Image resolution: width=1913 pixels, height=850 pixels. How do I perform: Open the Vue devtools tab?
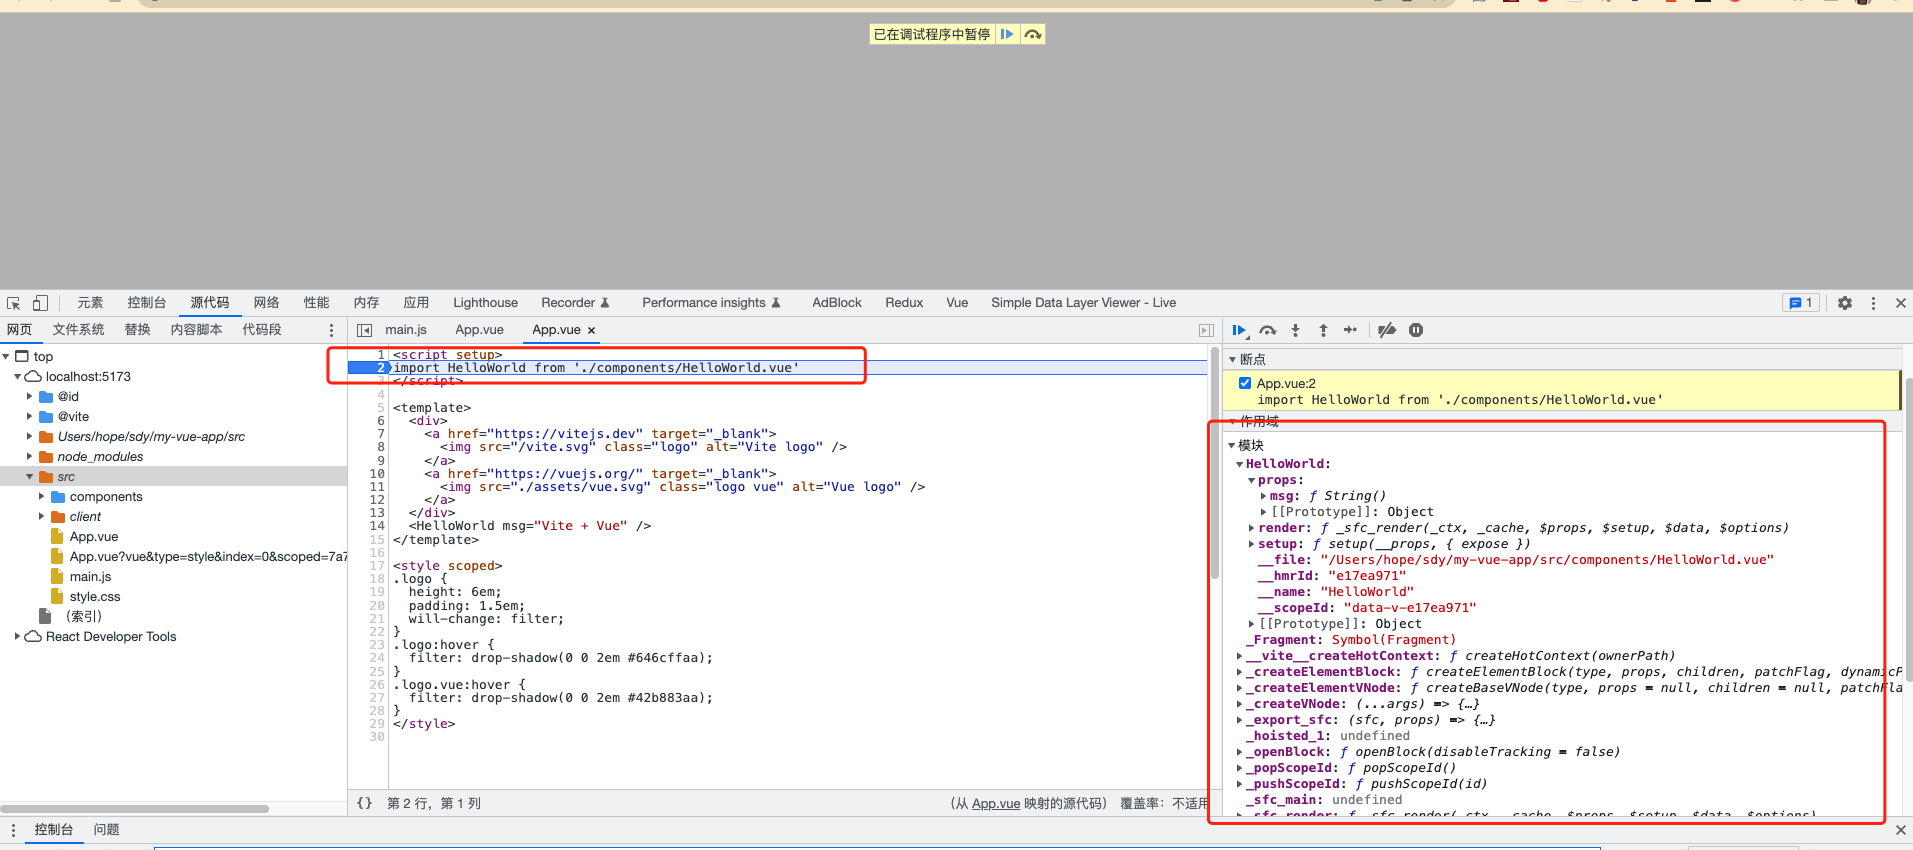(x=957, y=303)
